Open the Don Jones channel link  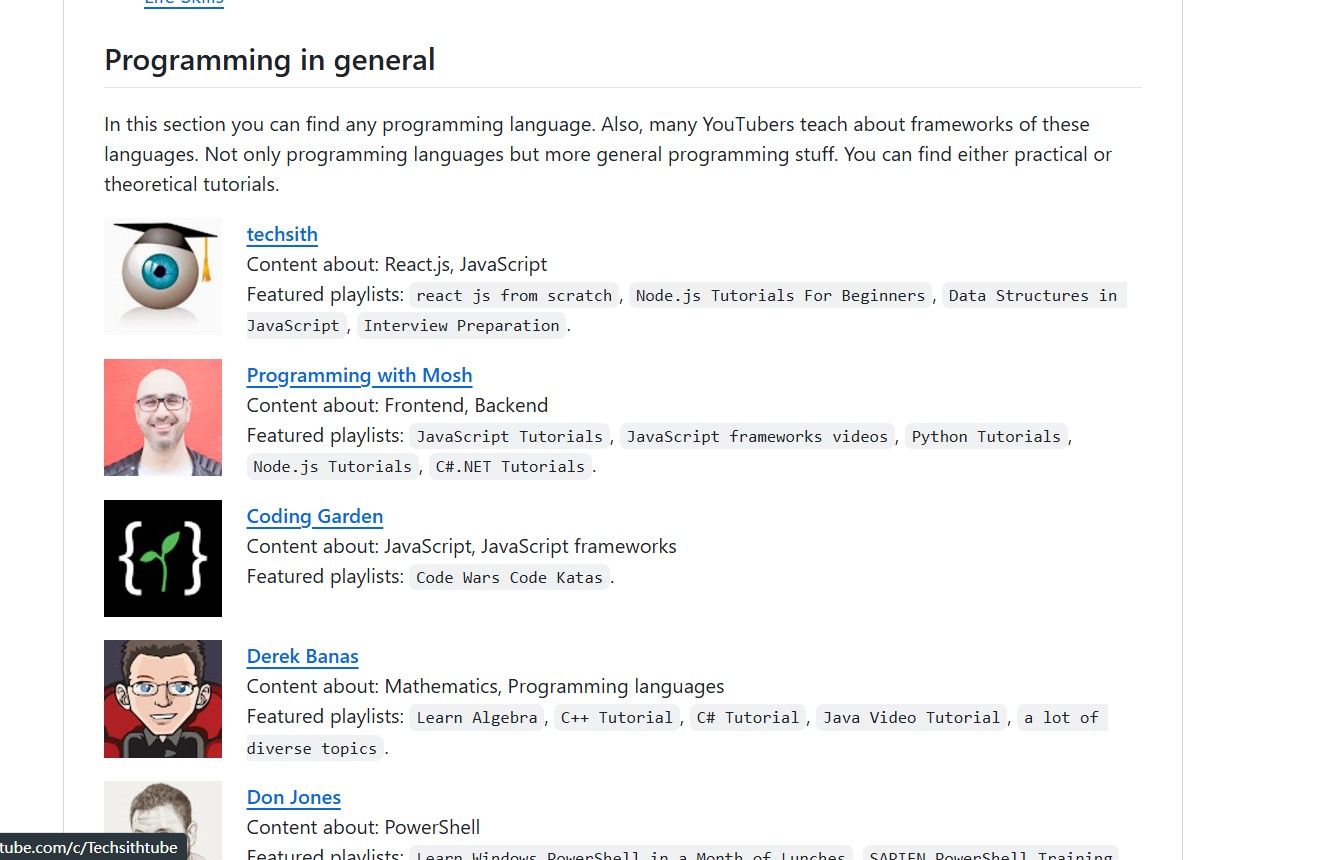[294, 797]
